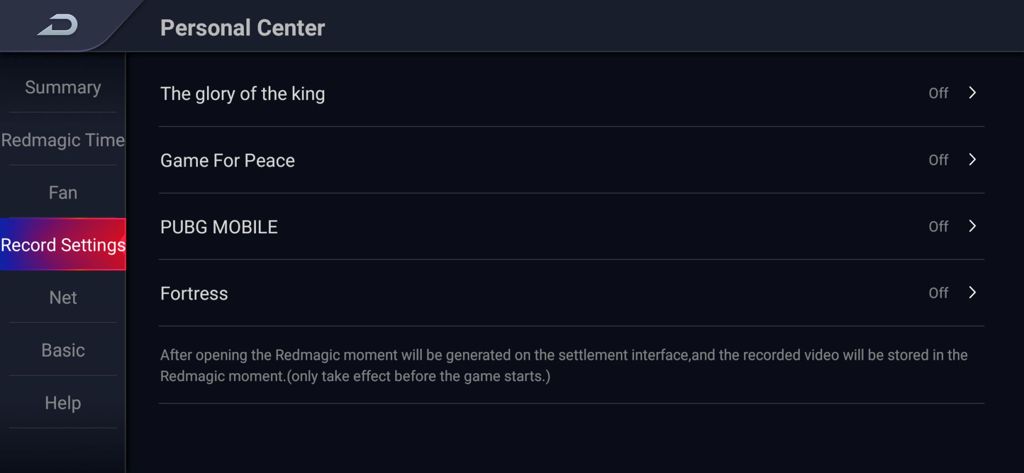Viewport: 1024px width, 473px height.
Task: Expand Fortress chevron arrow
Action: [972, 292]
